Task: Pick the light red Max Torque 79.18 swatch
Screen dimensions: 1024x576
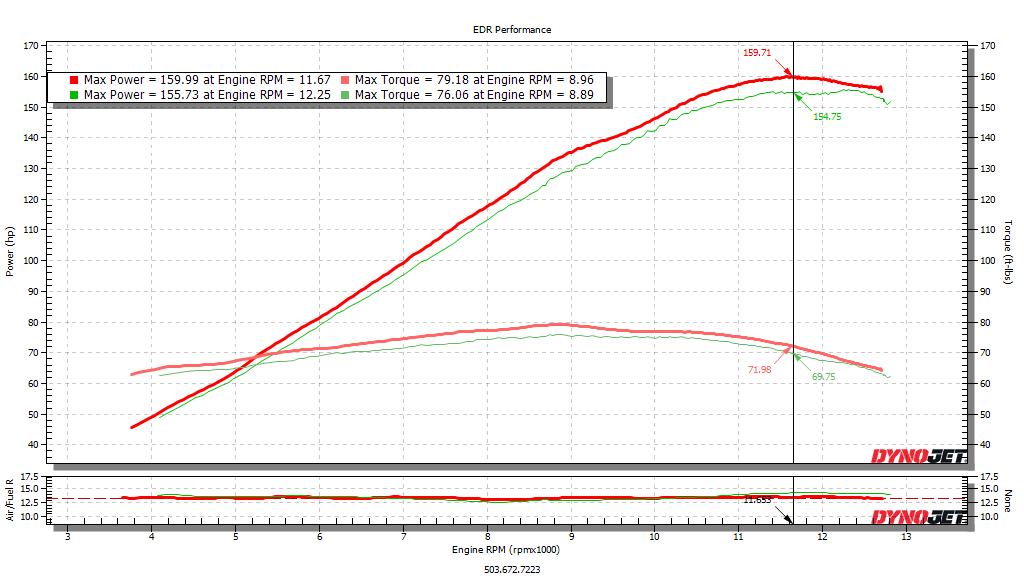Action: point(345,80)
